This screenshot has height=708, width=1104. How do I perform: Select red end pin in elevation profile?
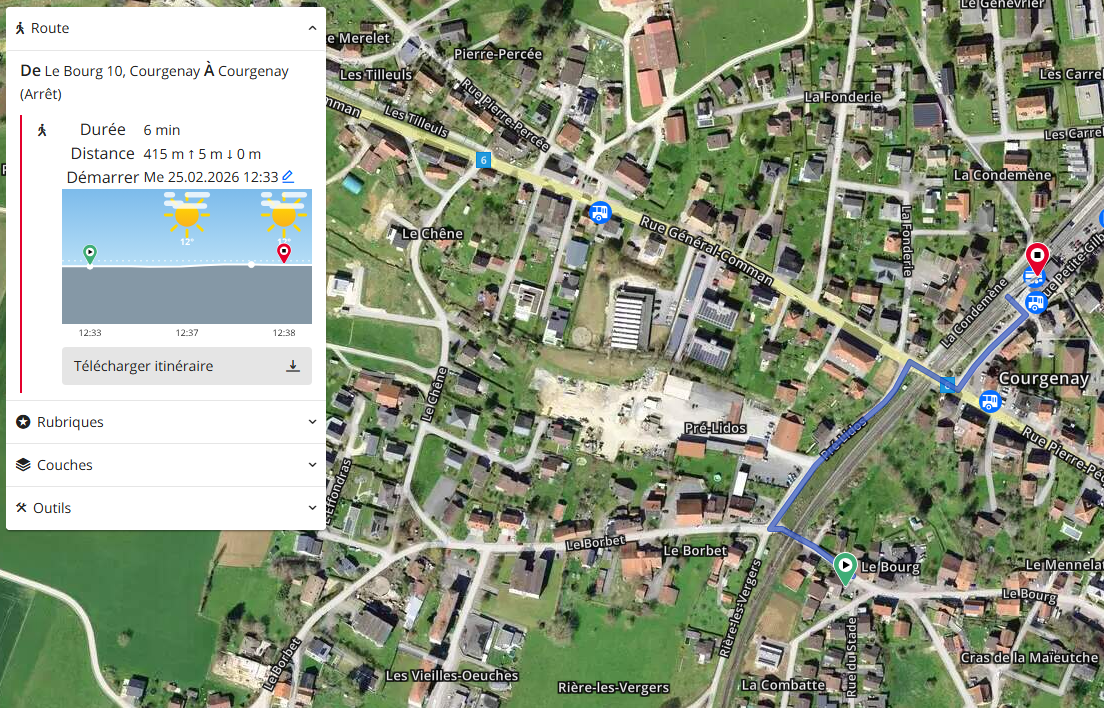(284, 252)
